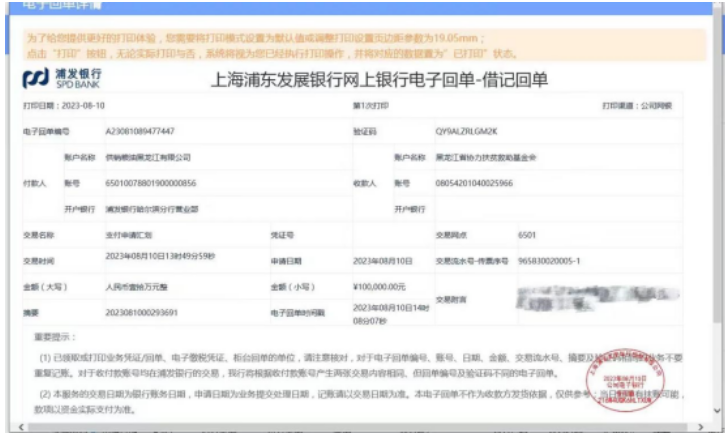Click the amount ¥100,000.00元
The image size is (725, 434).
(x=379, y=287)
